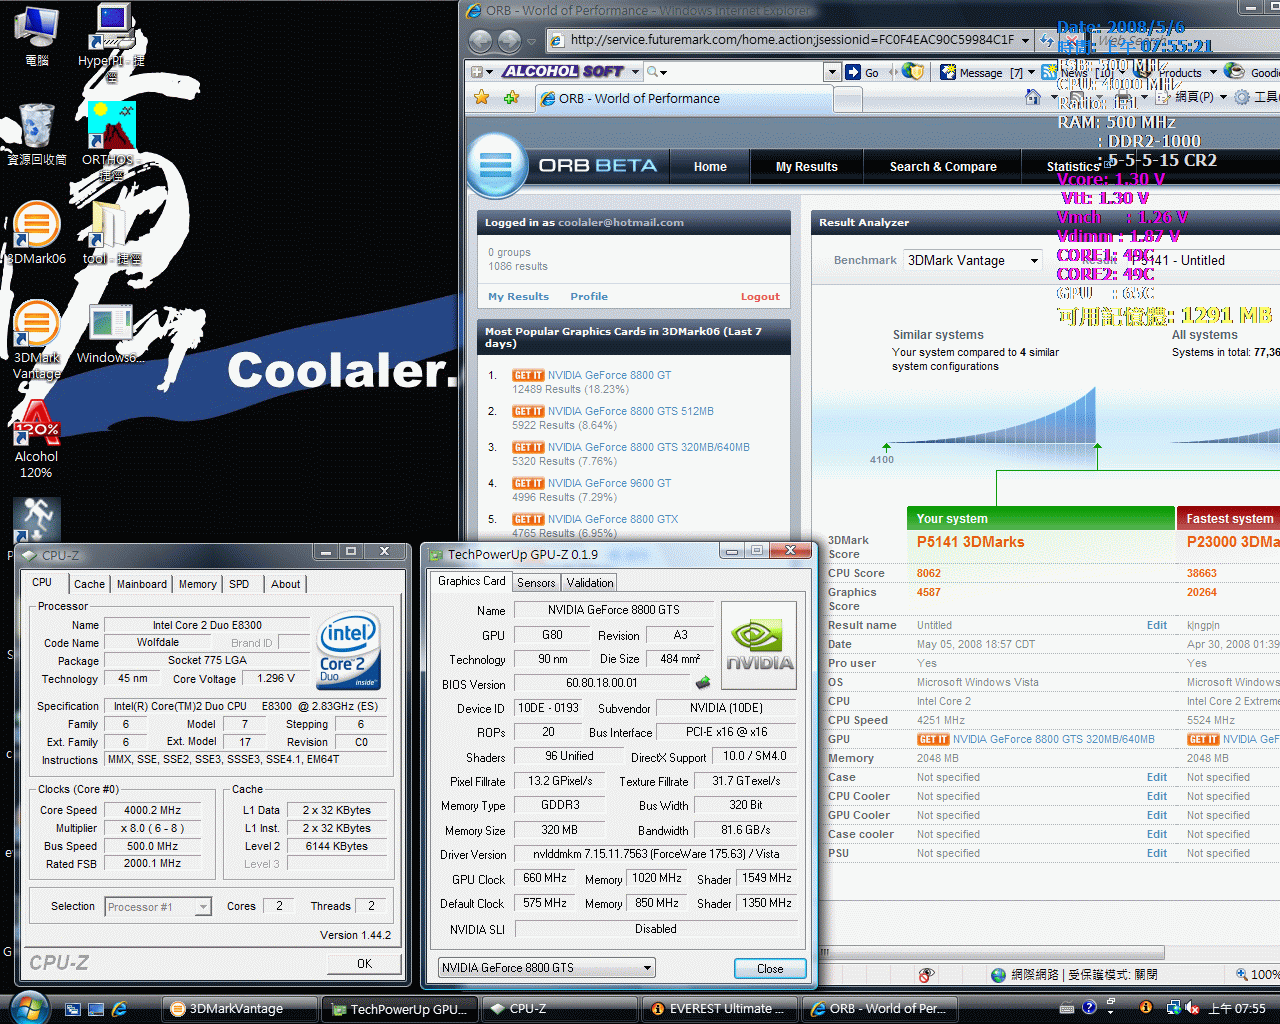Switch to the CPU-Z Mainboard tab
The height and width of the screenshot is (1024, 1280).
[142, 584]
